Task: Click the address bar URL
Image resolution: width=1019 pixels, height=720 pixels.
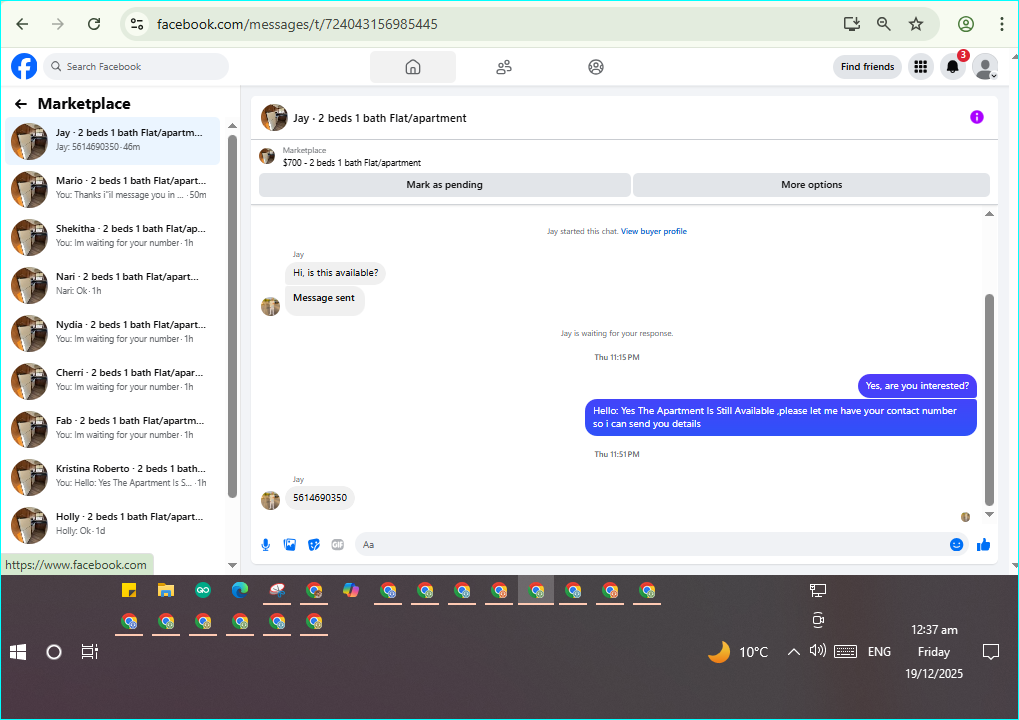Action: pos(297,24)
